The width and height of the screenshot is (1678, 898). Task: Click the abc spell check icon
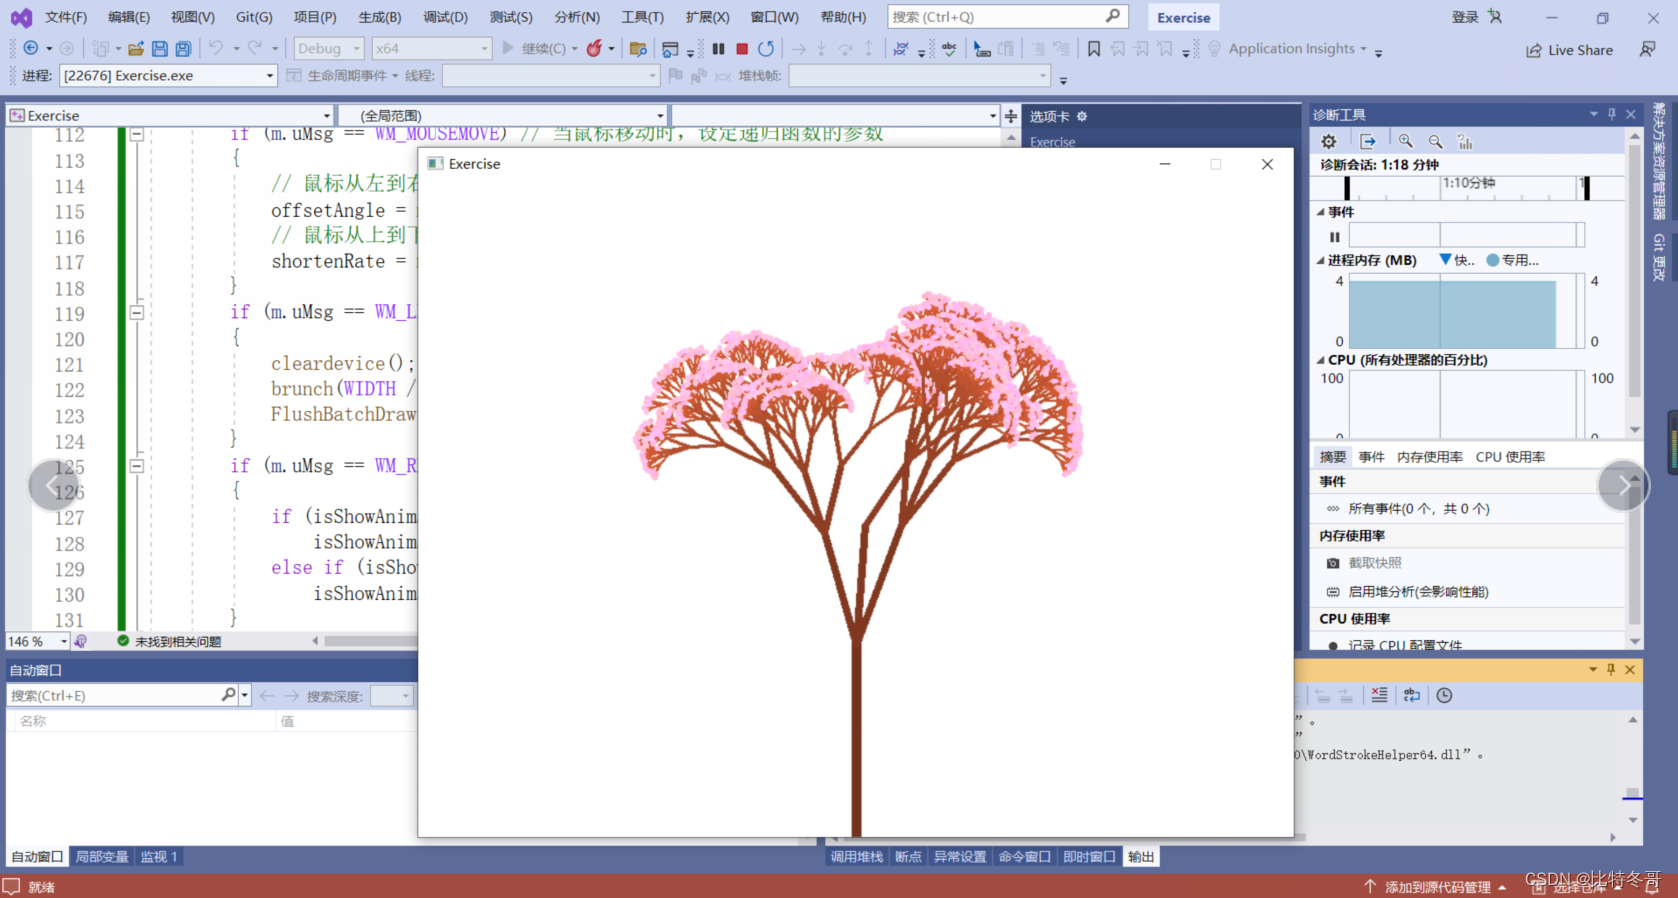pyautogui.click(x=949, y=48)
